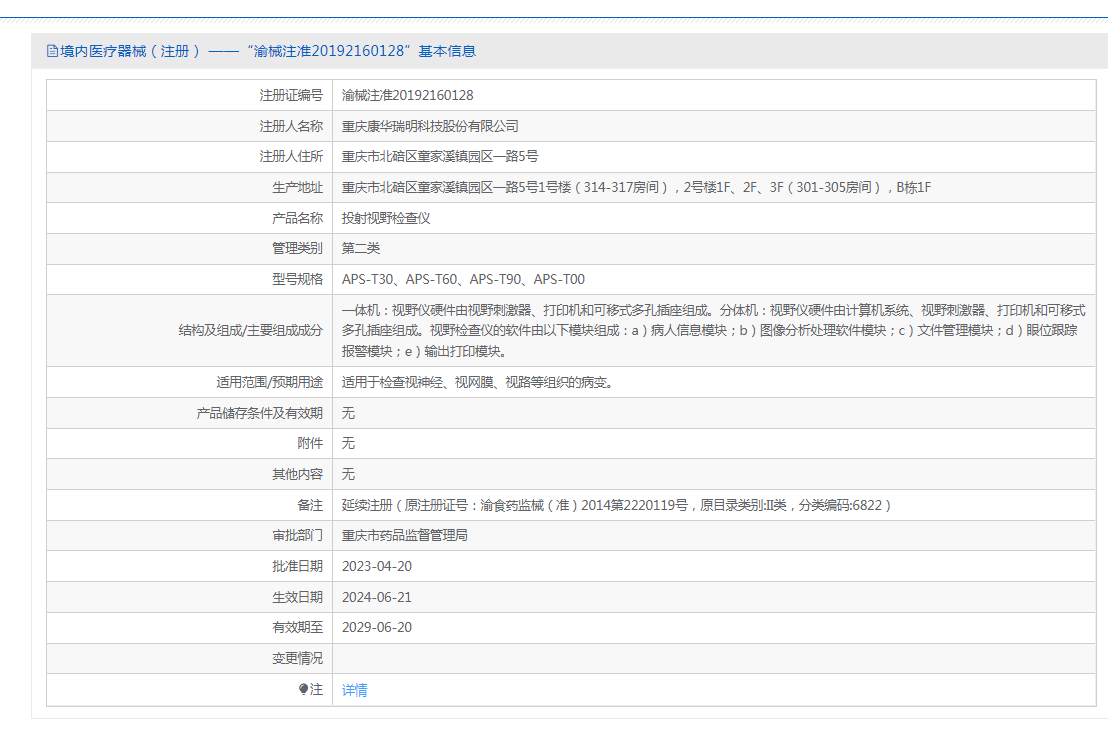Click the 第二类 management category value
Viewport: 1108px width, 729px height.
pos(361,248)
